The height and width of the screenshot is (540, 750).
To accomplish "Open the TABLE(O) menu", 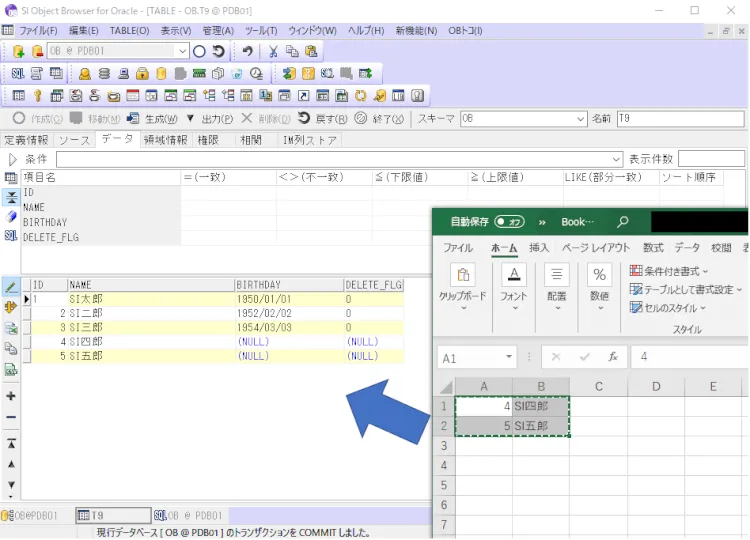I will pyautogui.click(x=129, y=31).
